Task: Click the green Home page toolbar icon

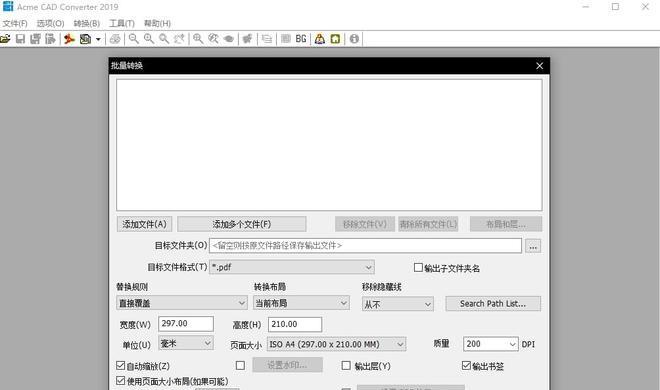Action: coord(335,39)
